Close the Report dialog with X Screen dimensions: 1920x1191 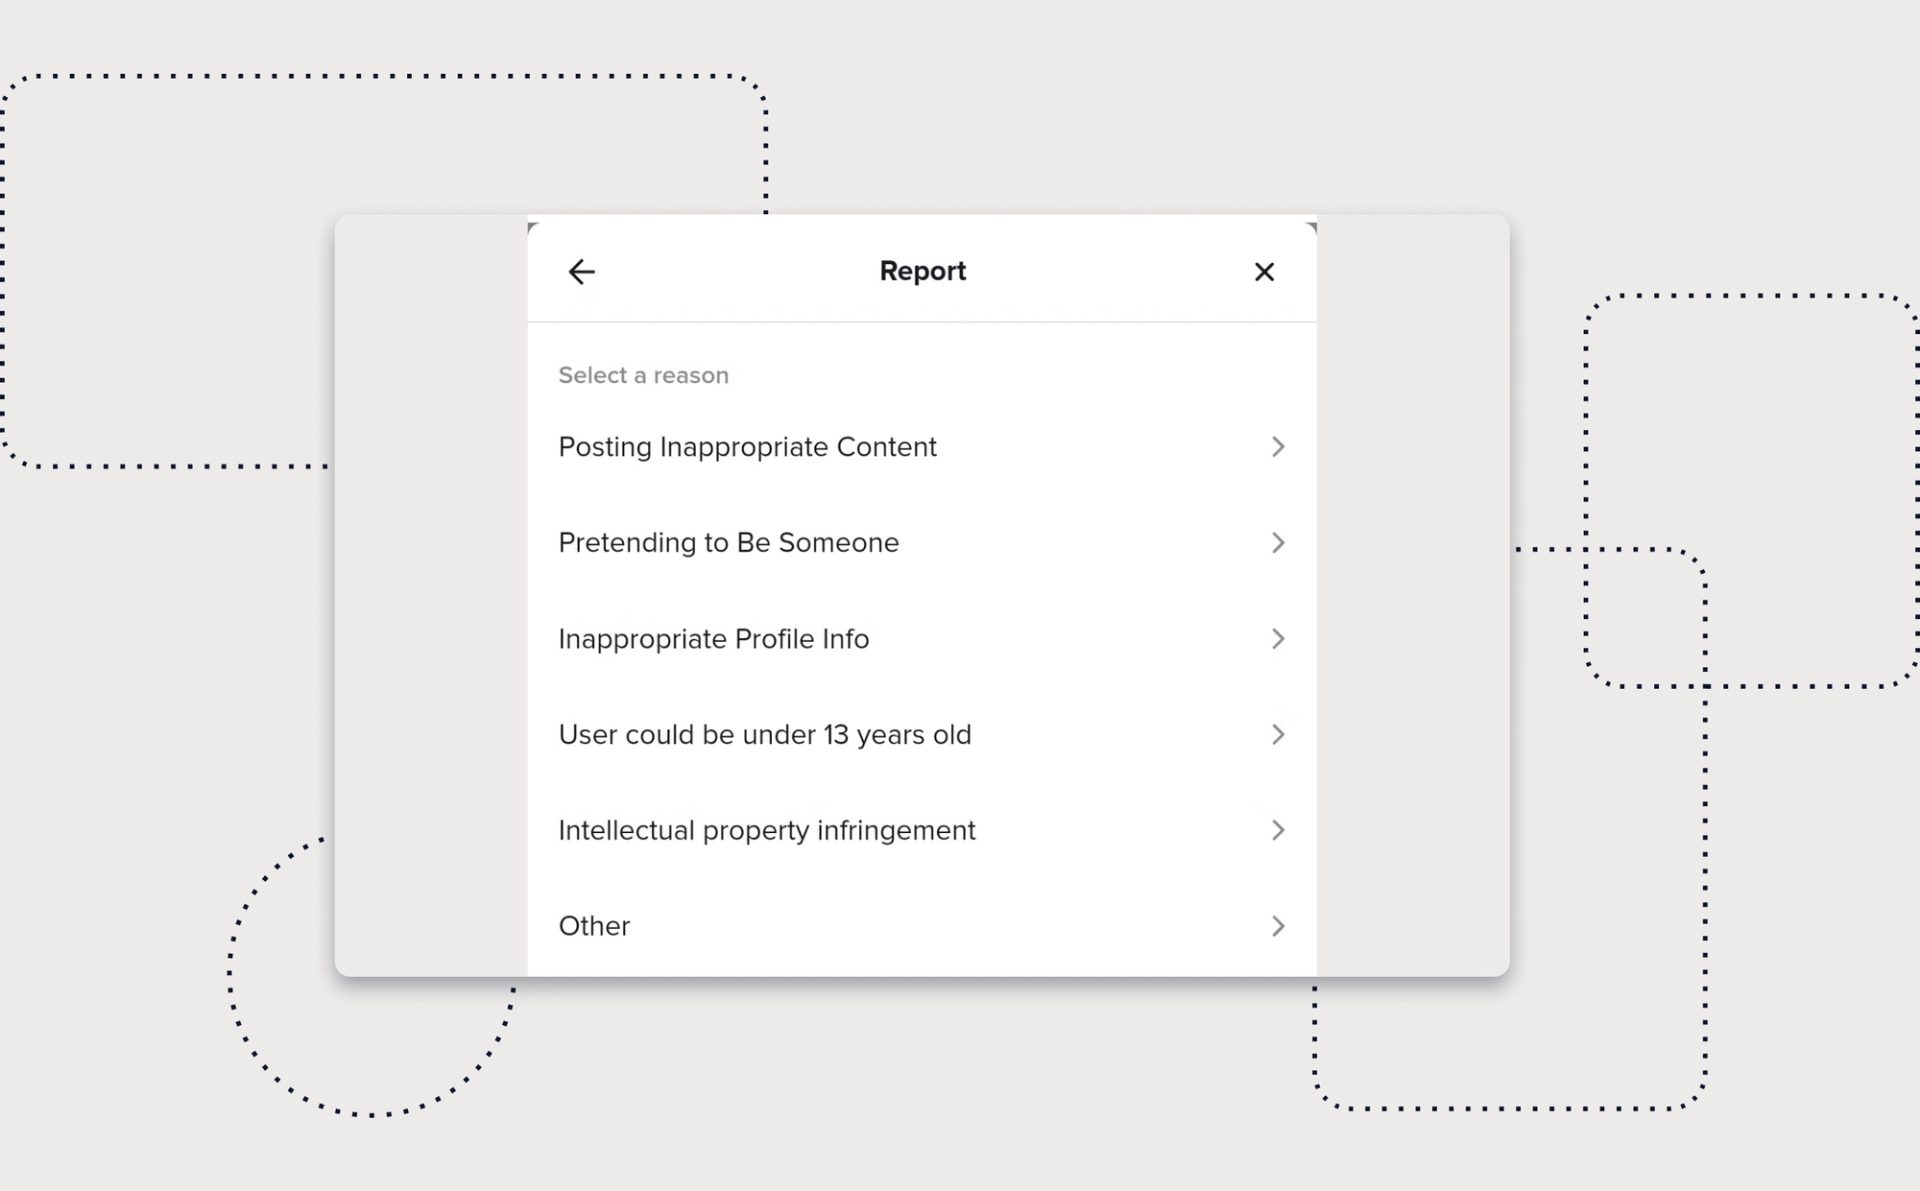[1264, 272]
